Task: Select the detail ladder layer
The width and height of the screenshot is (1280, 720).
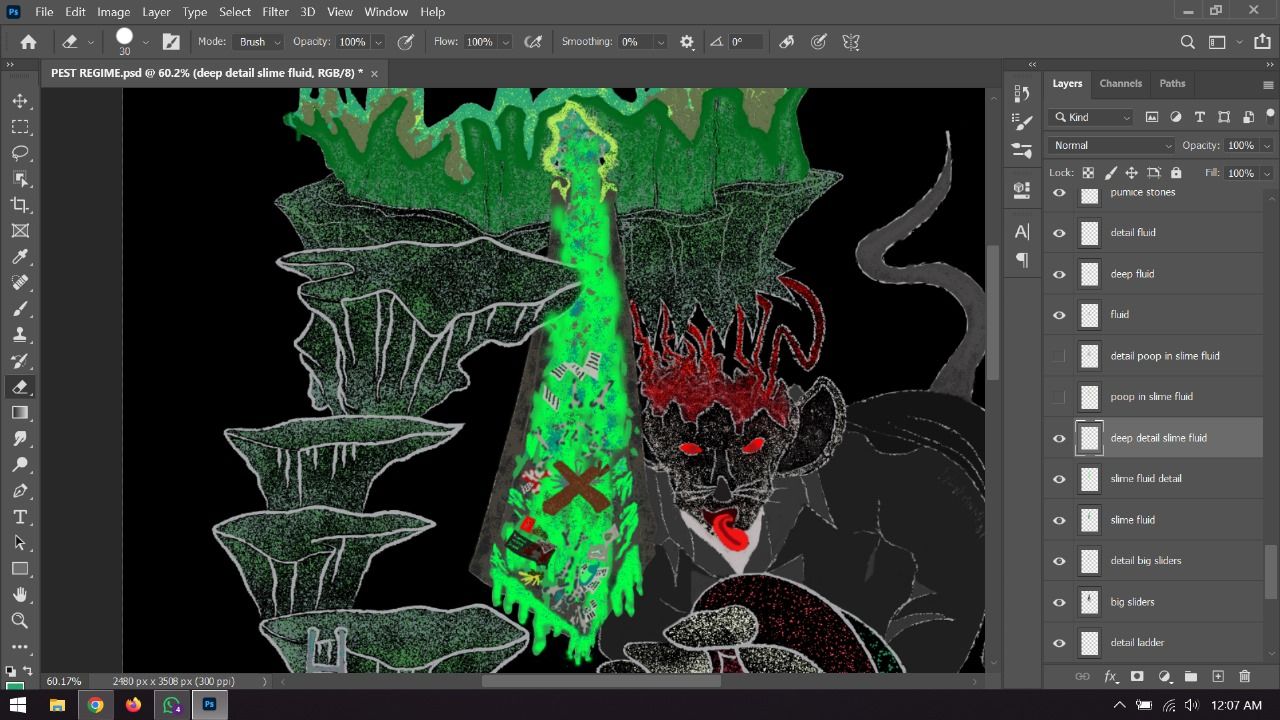Action: [x=1155, y=643]
